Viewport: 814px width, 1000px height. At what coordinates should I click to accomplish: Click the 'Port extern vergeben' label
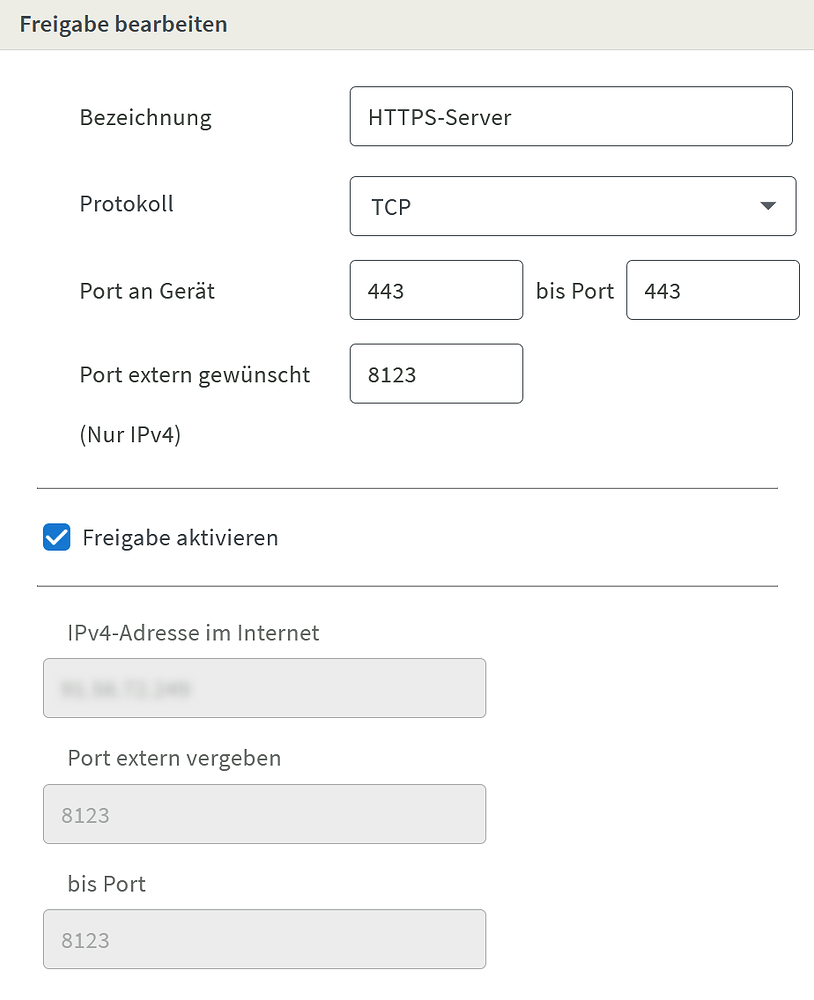coord(174,758)
